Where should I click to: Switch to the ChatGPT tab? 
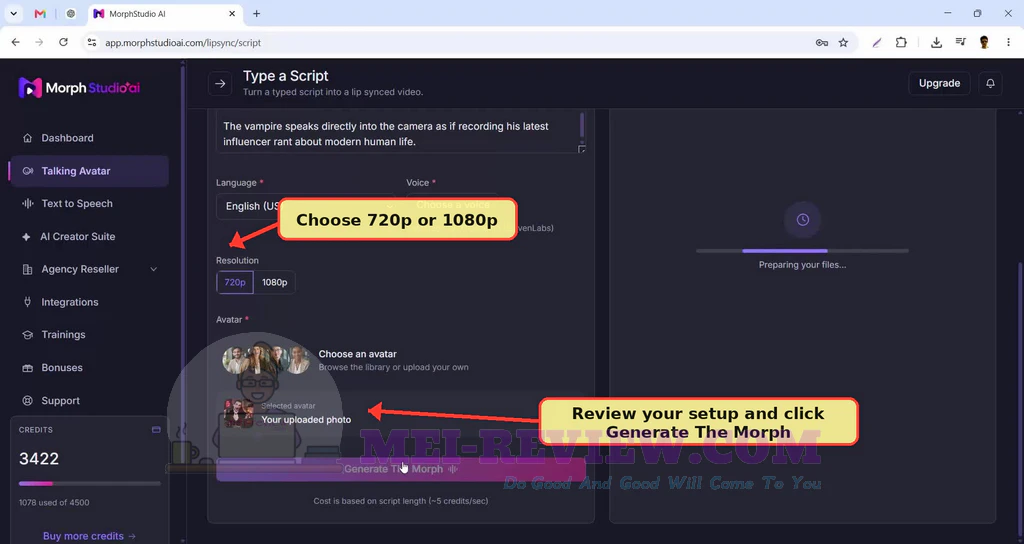click(x=71, y=14)
